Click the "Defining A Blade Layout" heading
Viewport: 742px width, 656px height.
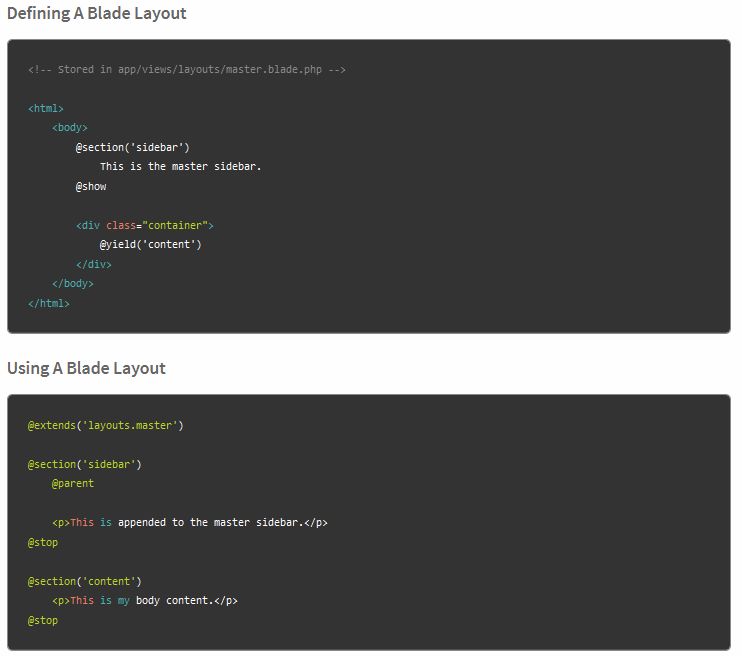(97, 14)
